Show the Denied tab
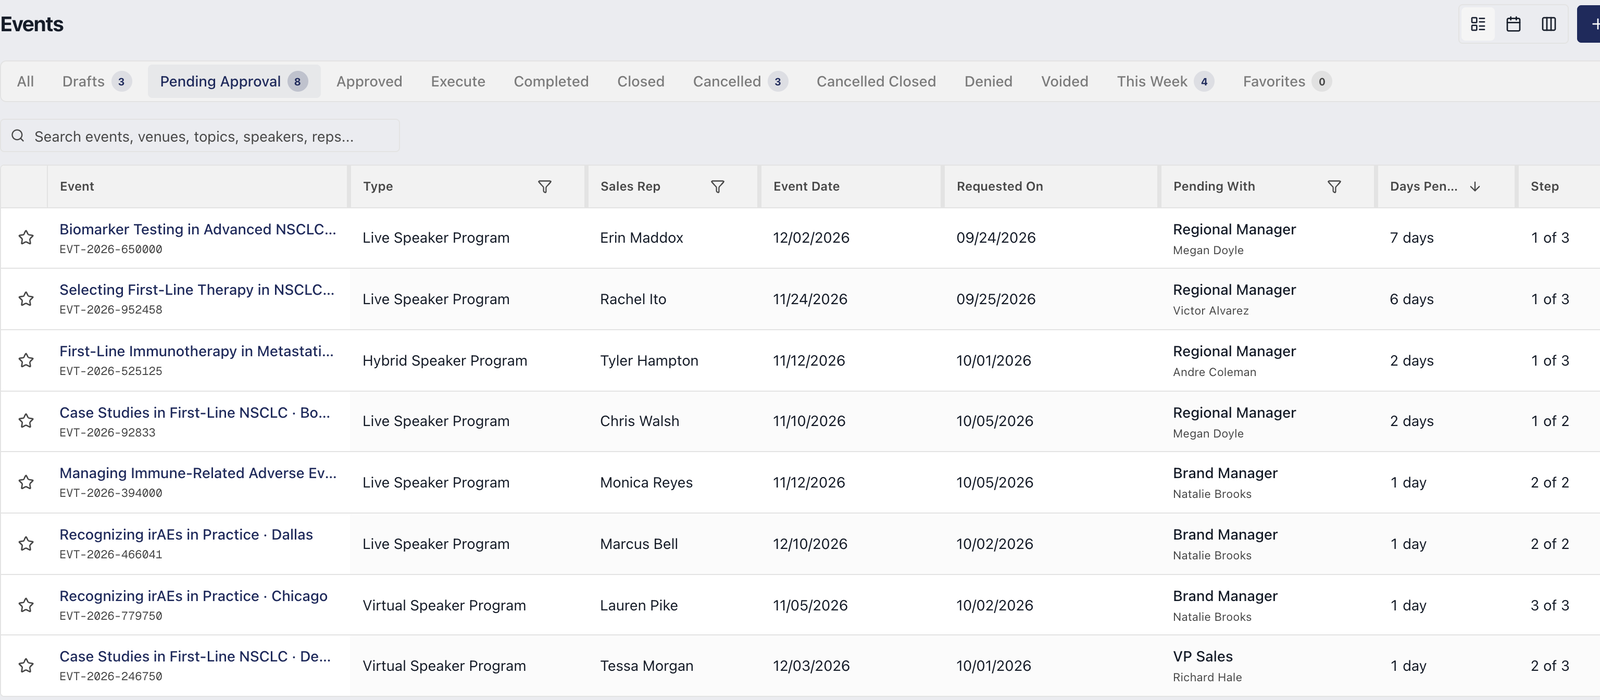 pos(988,82)
